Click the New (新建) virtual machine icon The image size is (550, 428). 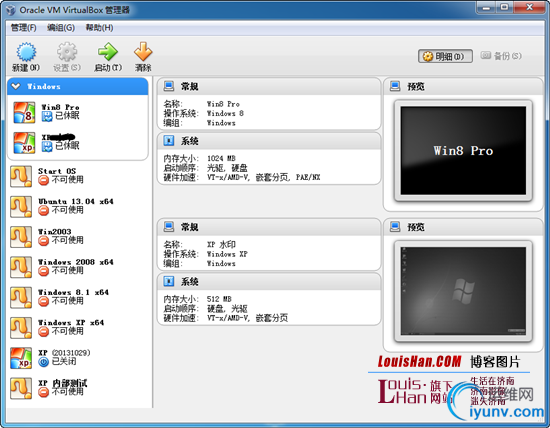click(x=26, y=52)
